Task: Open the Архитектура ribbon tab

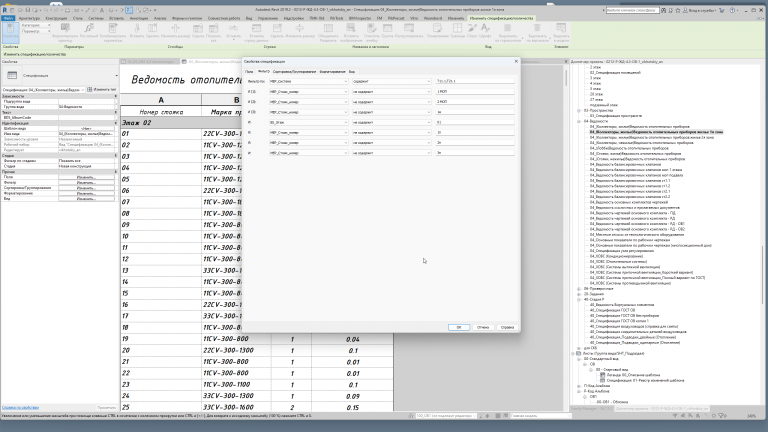Action: click(29, 18)
